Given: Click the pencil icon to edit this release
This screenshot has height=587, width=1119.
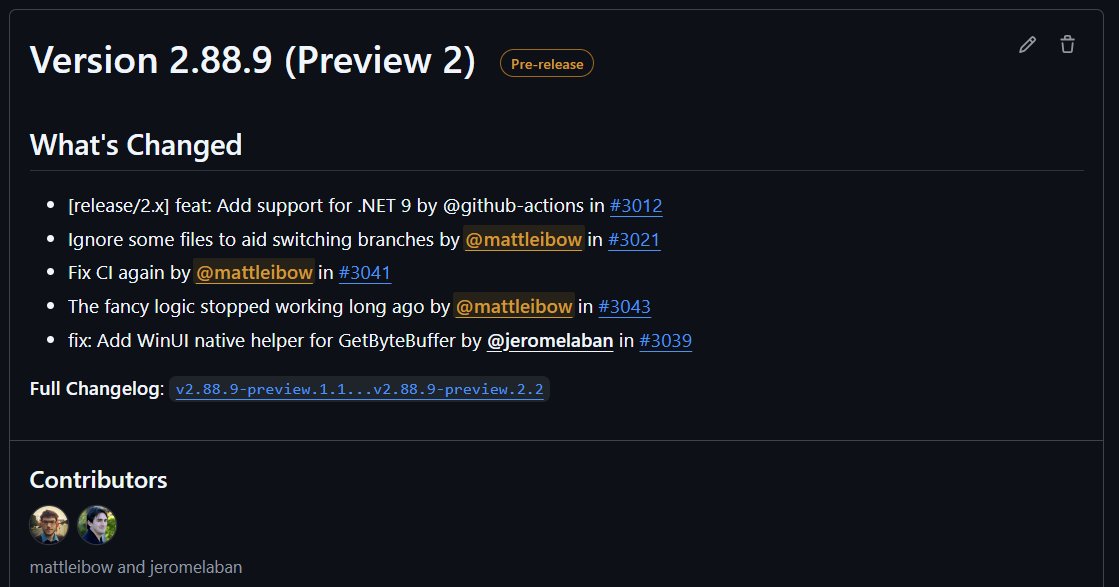Looking at the screenshot, I should click(x=1027, y=44).
